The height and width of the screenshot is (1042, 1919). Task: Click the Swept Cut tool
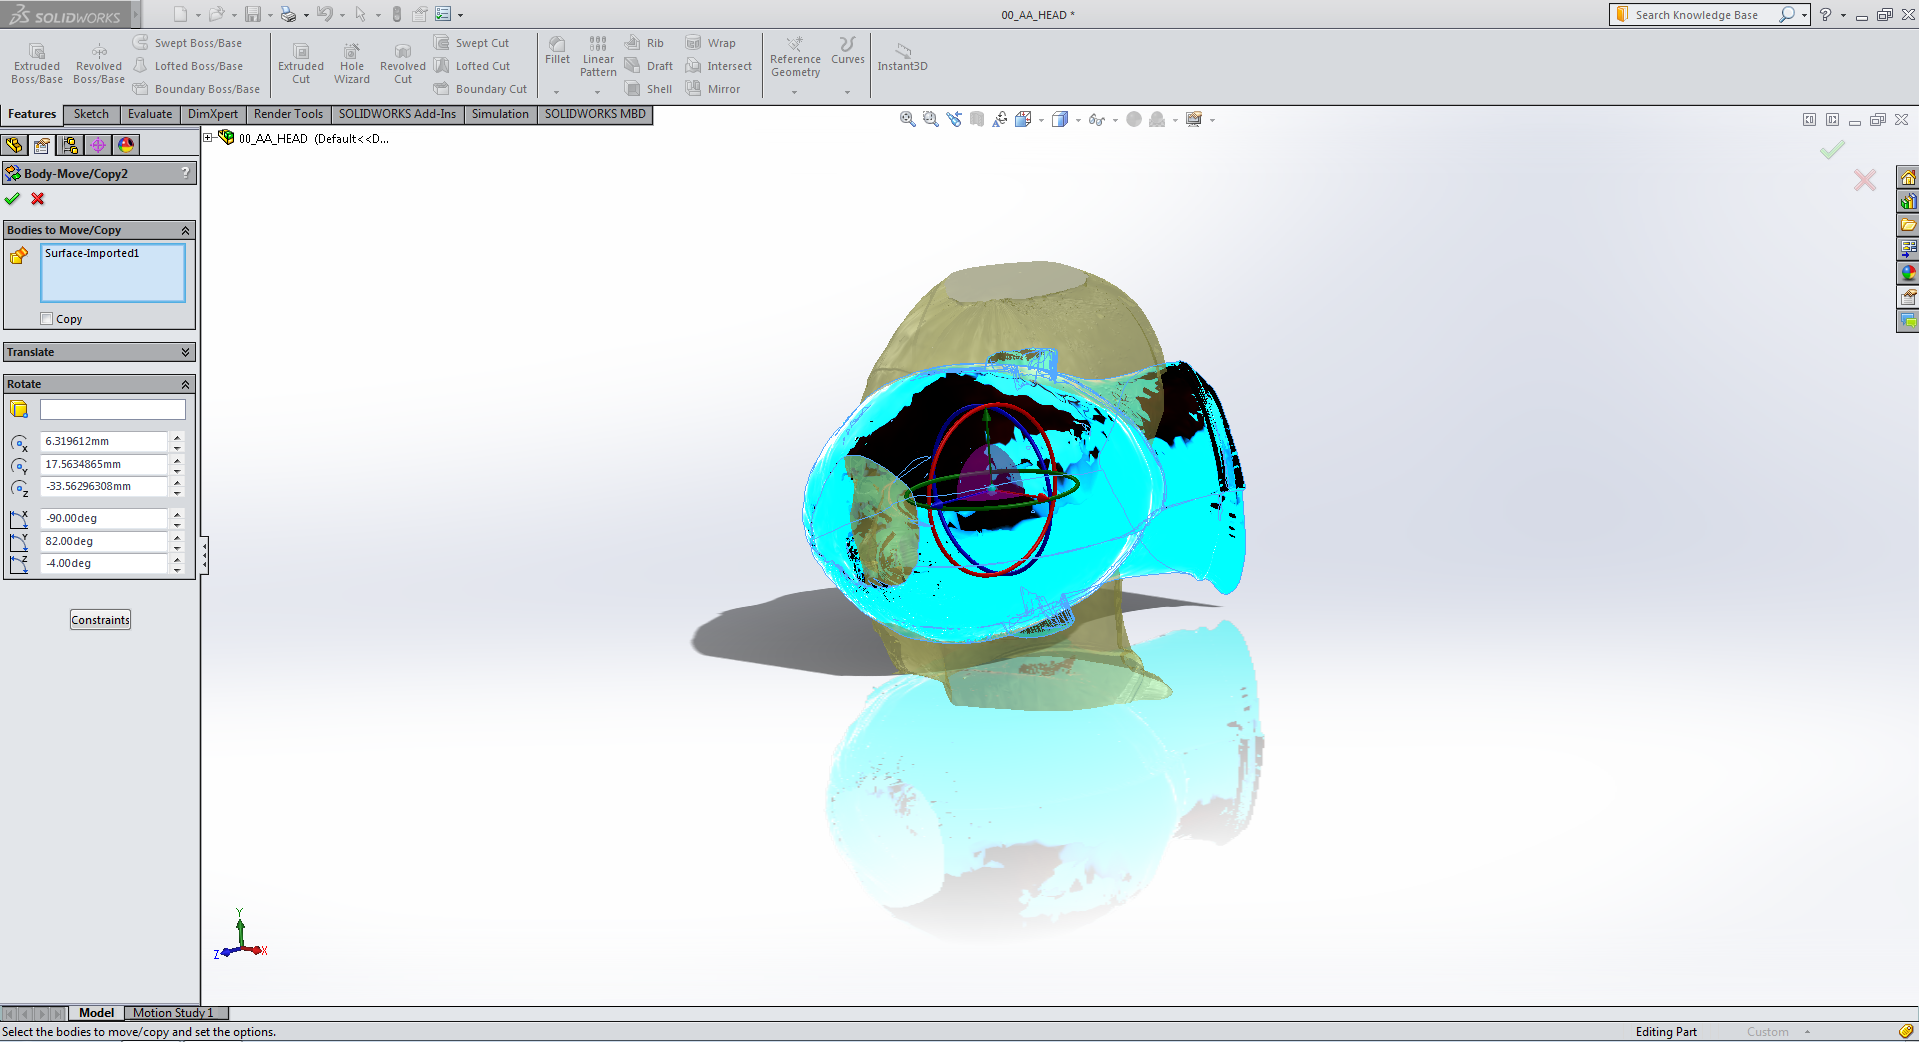(x=472, y=43)
